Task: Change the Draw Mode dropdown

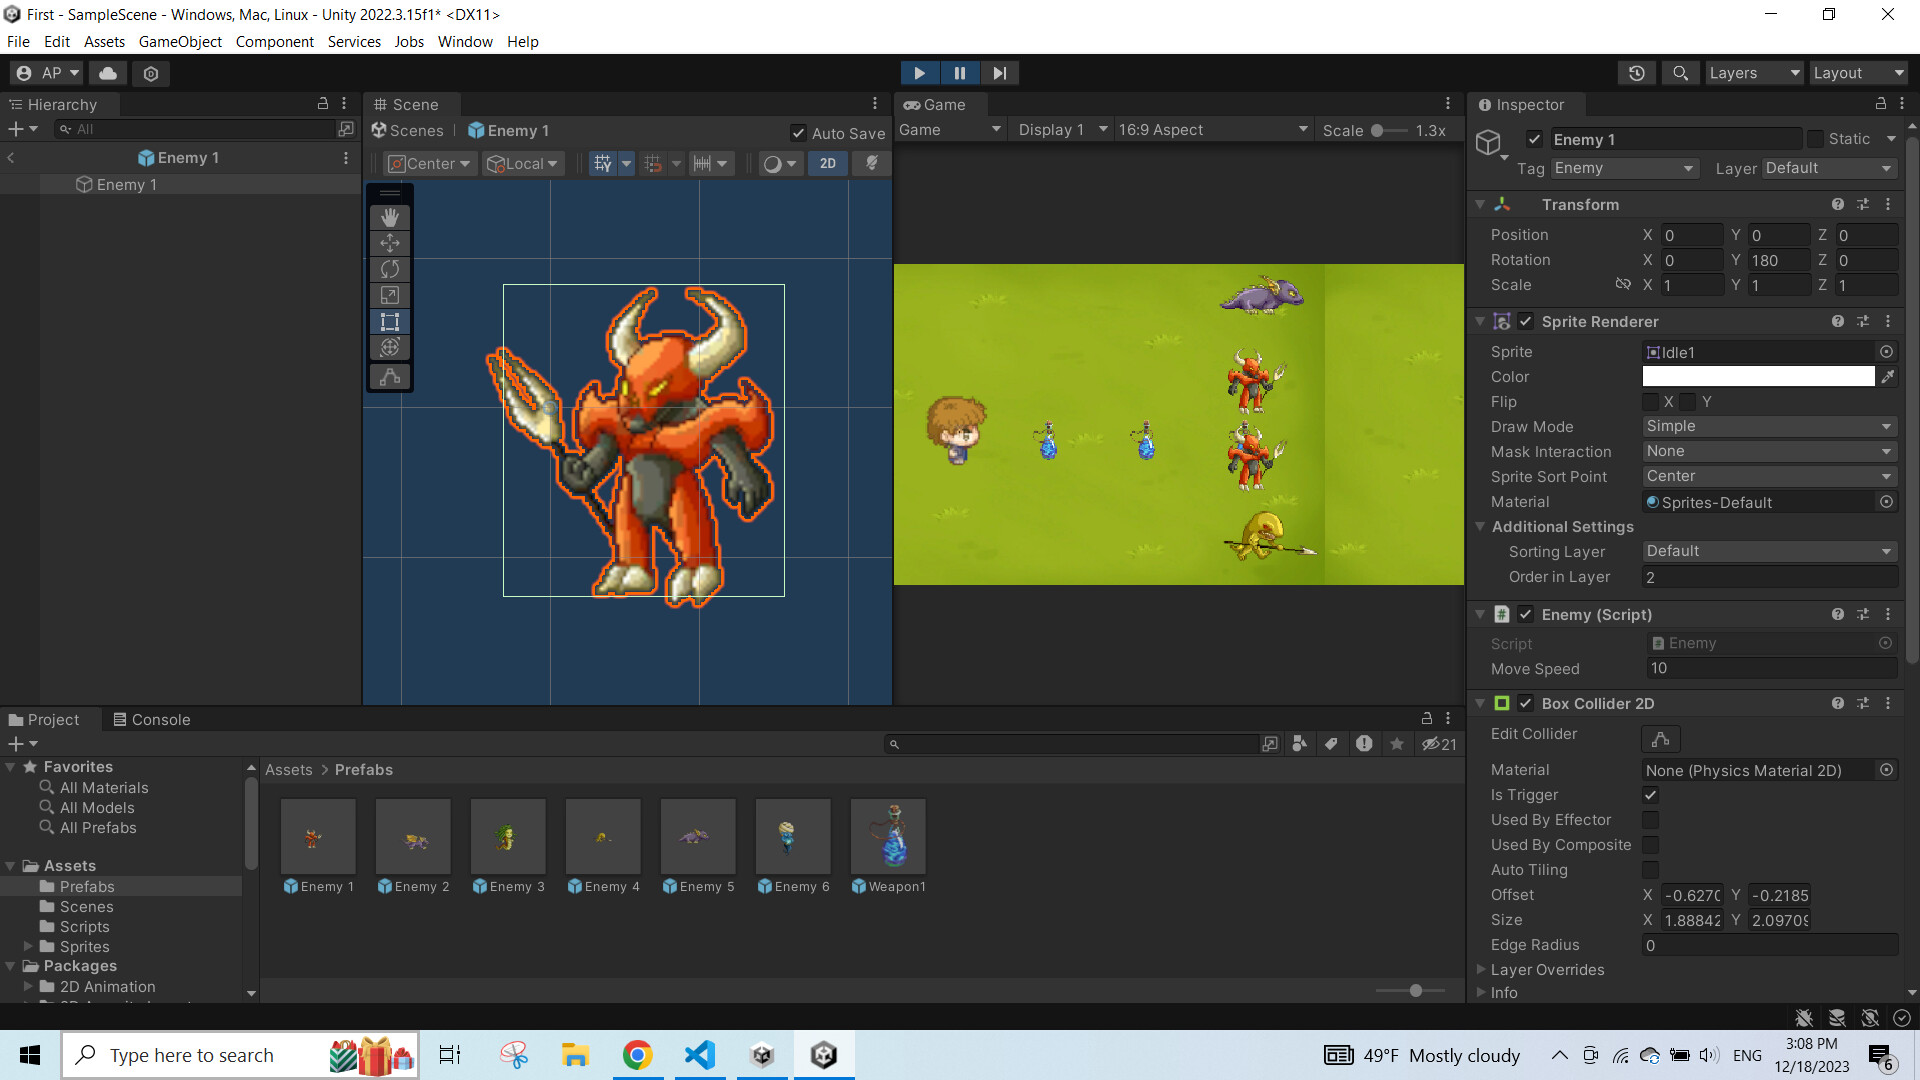Action: (1768, 426)
